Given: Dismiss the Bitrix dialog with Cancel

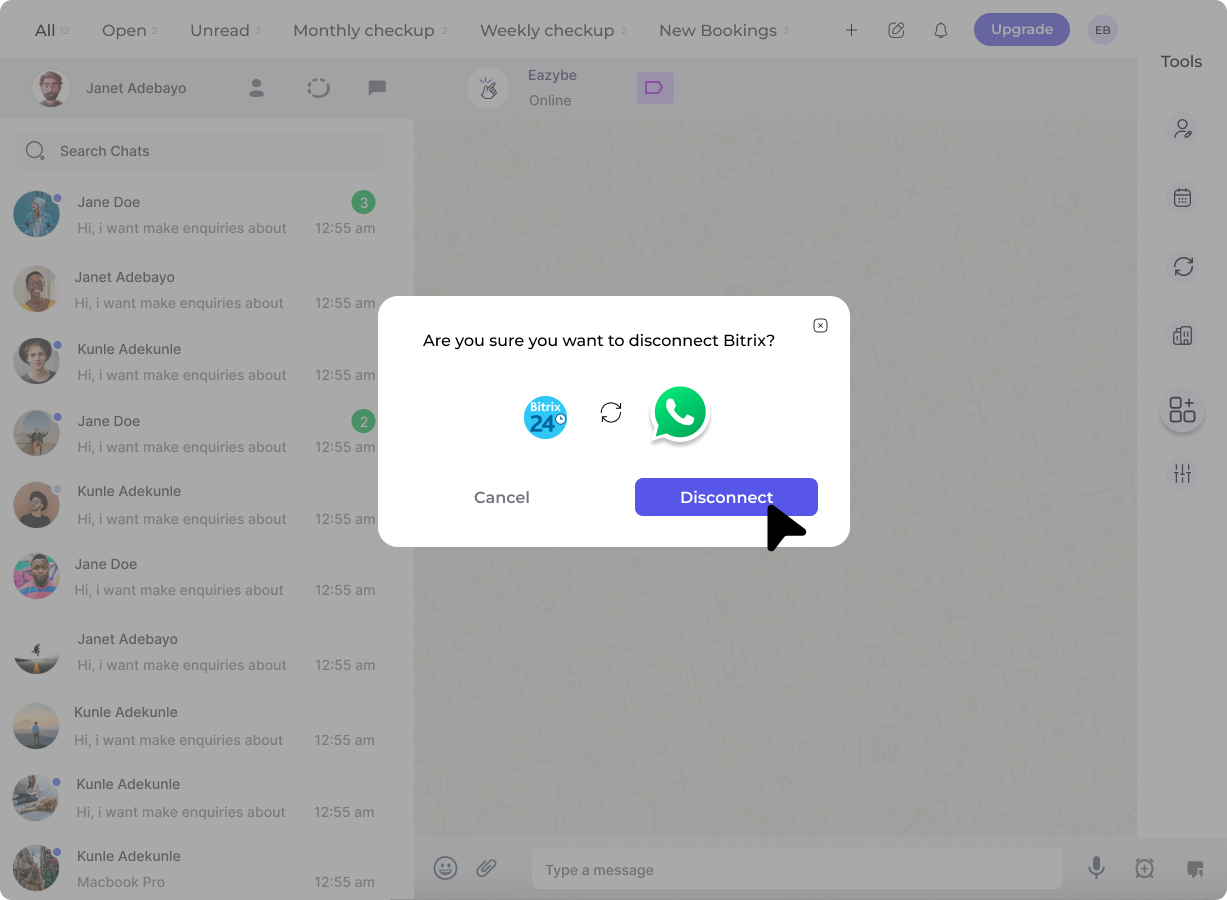Looking at the screenshot, I should click(x=501, y=497).
